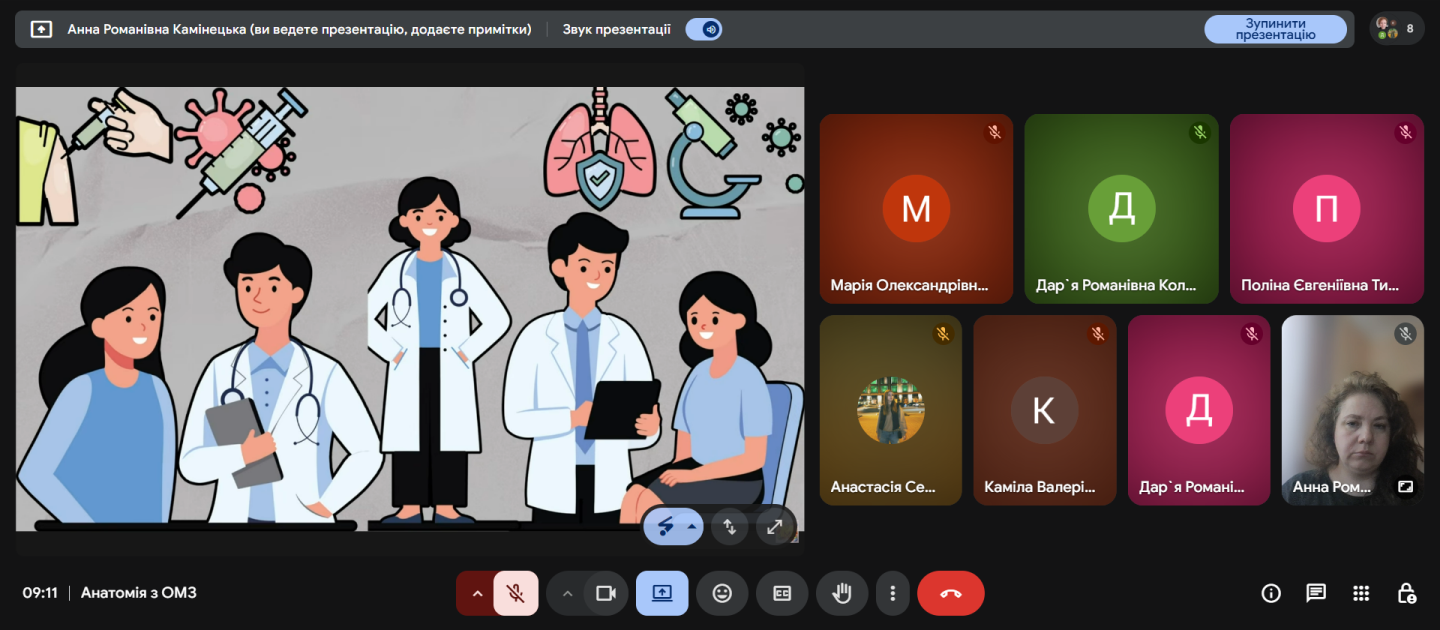
Task: Open the participants list showing 8 people
Action: (x=1396, y=28)
